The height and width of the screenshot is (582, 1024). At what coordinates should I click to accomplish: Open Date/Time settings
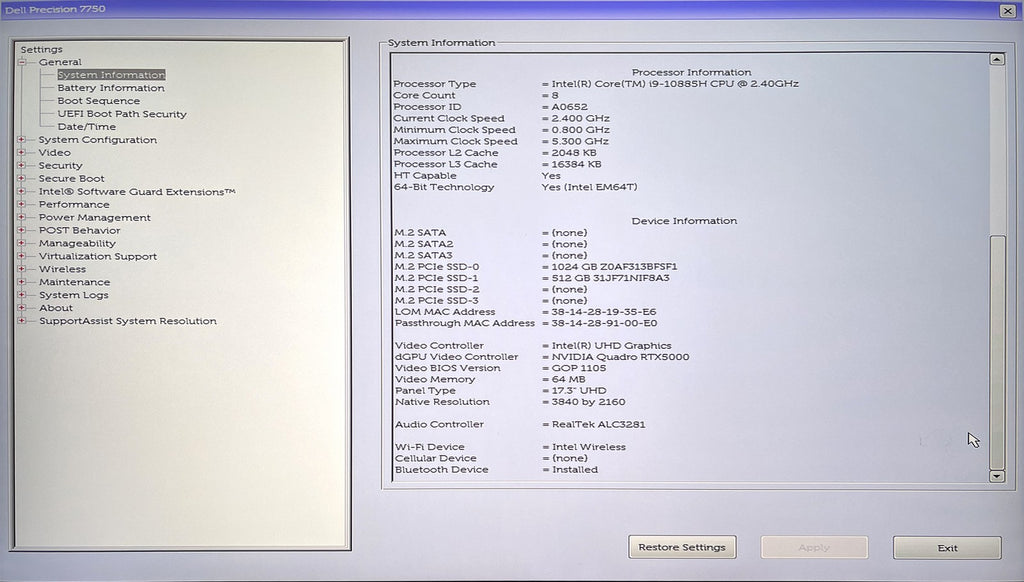(87, 127)
